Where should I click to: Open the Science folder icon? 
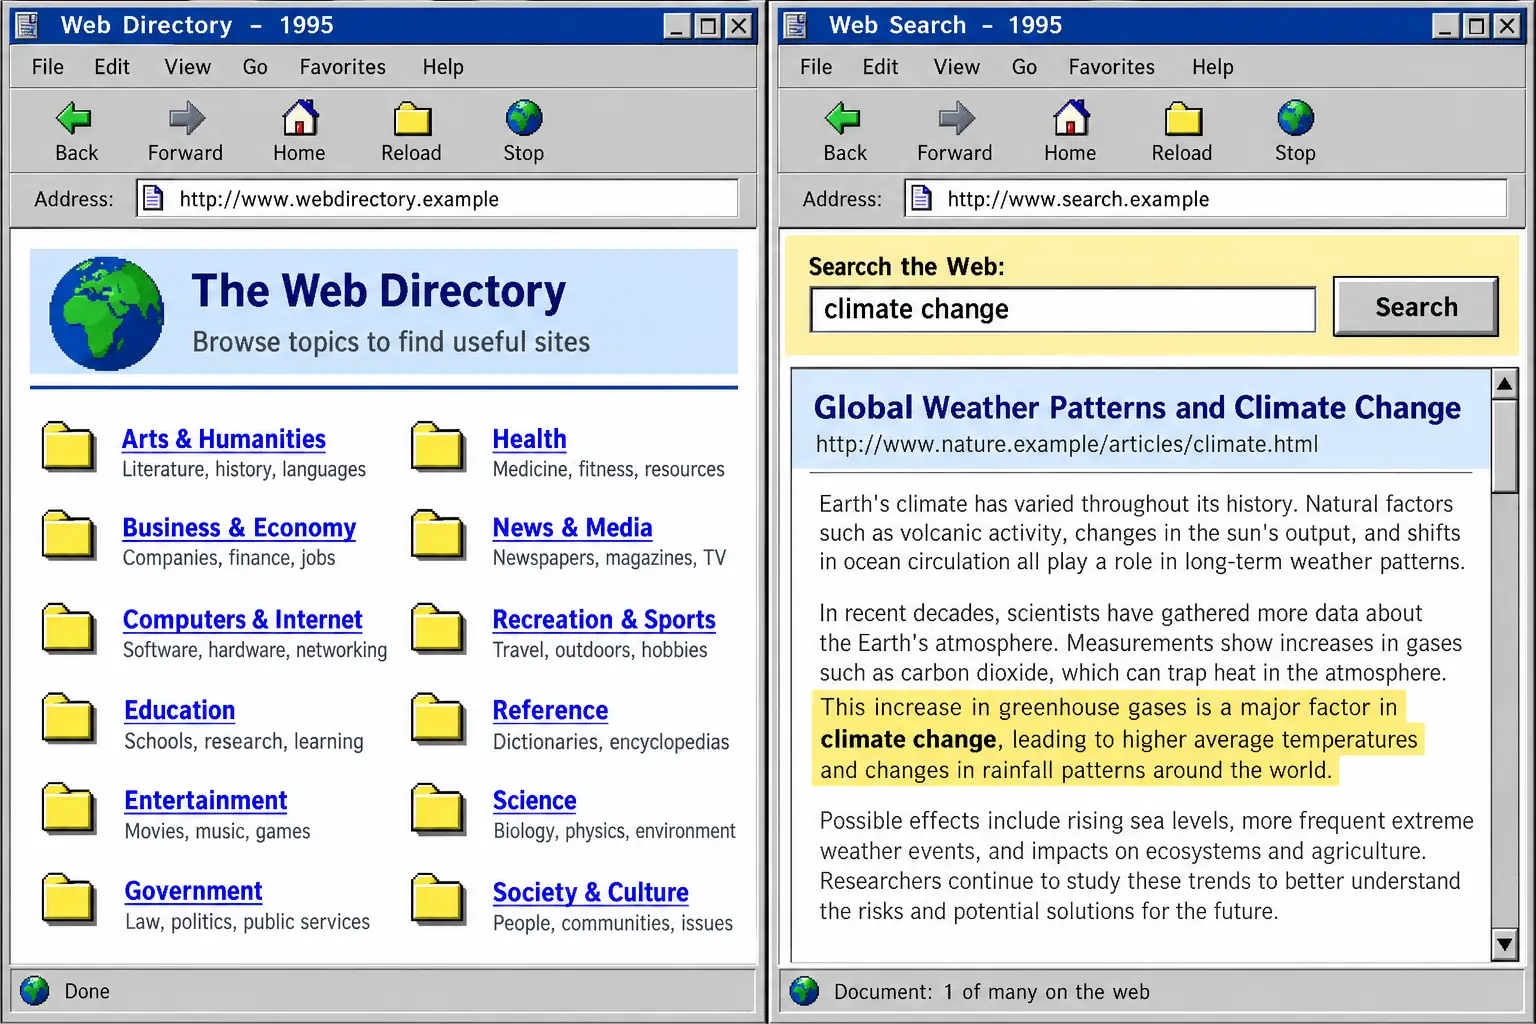tap(439, 809)
